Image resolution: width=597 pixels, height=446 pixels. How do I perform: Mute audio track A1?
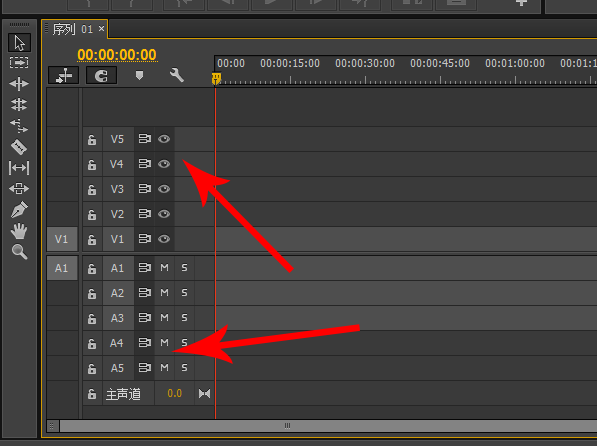pyautogui.click(x=164, y=268)
